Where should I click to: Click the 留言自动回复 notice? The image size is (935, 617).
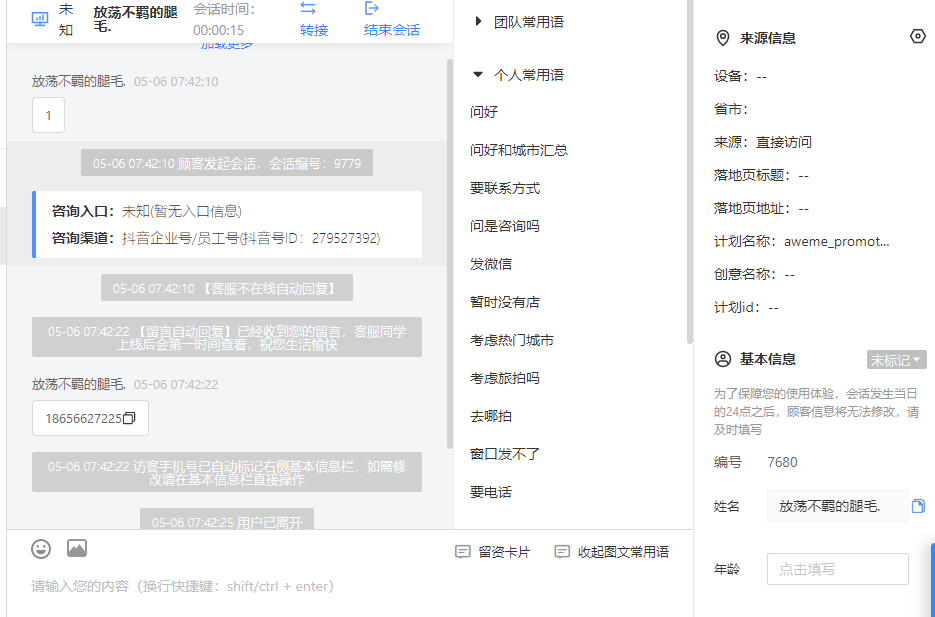pyautogui.click(x=227, y=337)
